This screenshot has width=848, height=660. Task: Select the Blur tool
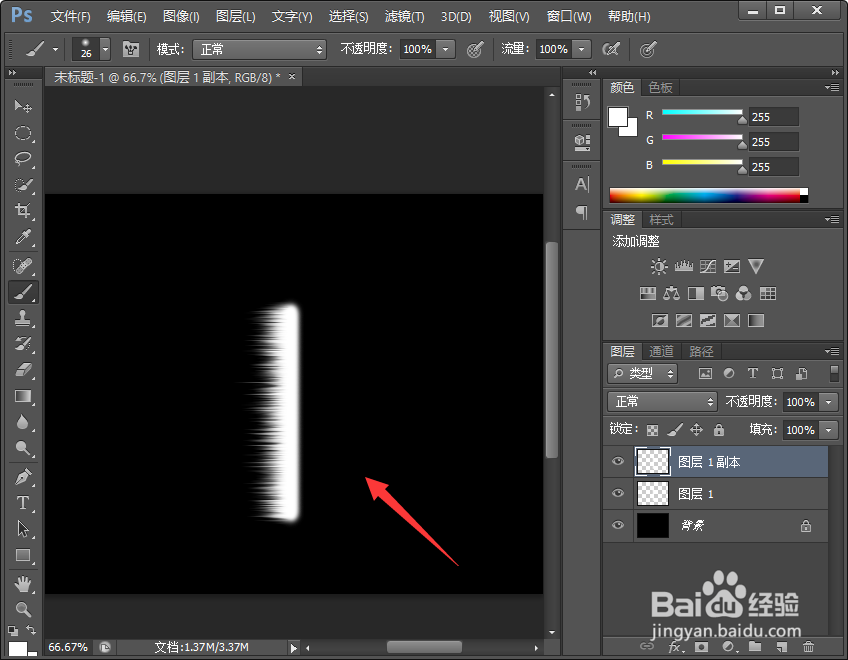coord(23,422)
